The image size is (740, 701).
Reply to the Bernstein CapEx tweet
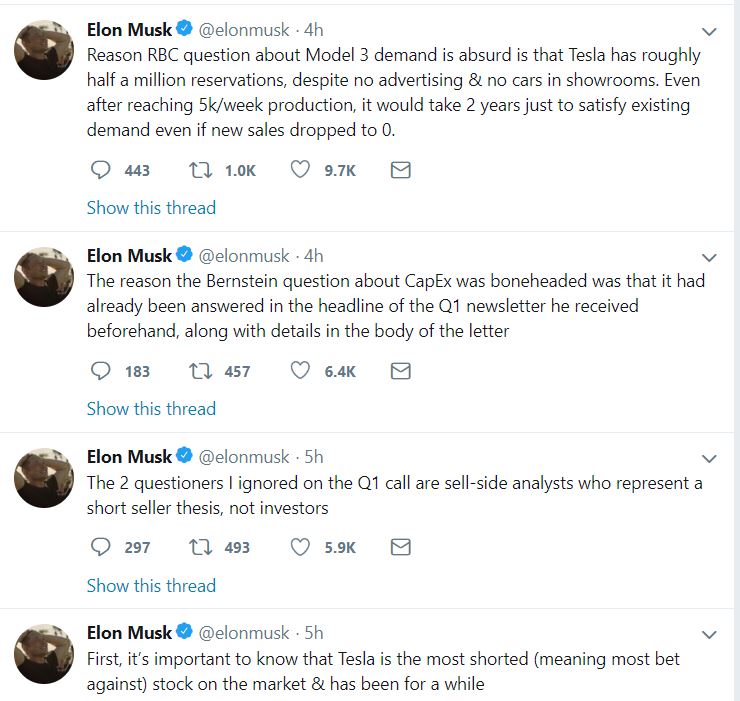coord(100,371)
